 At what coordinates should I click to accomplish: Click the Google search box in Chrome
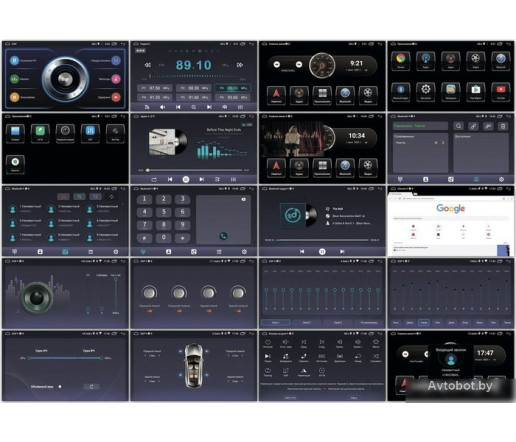pyautogui.click(x=451, y=218)
